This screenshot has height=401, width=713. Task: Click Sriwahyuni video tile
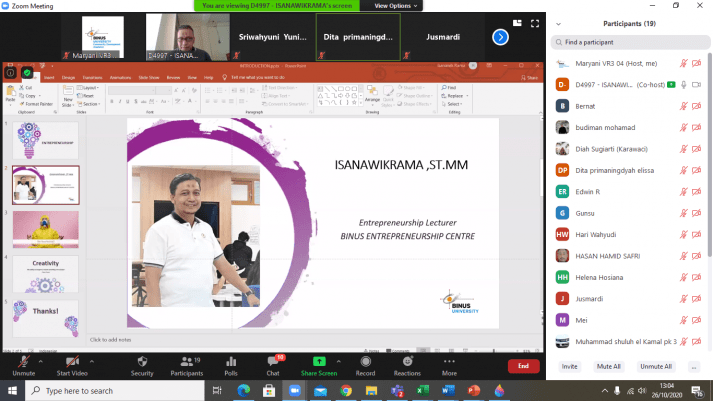tap(273, 37)
